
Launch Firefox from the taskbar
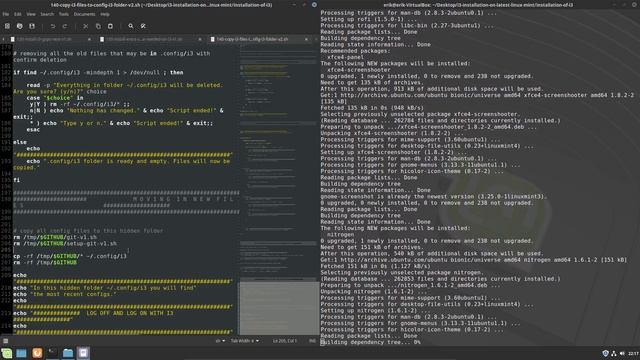[37, 353]
